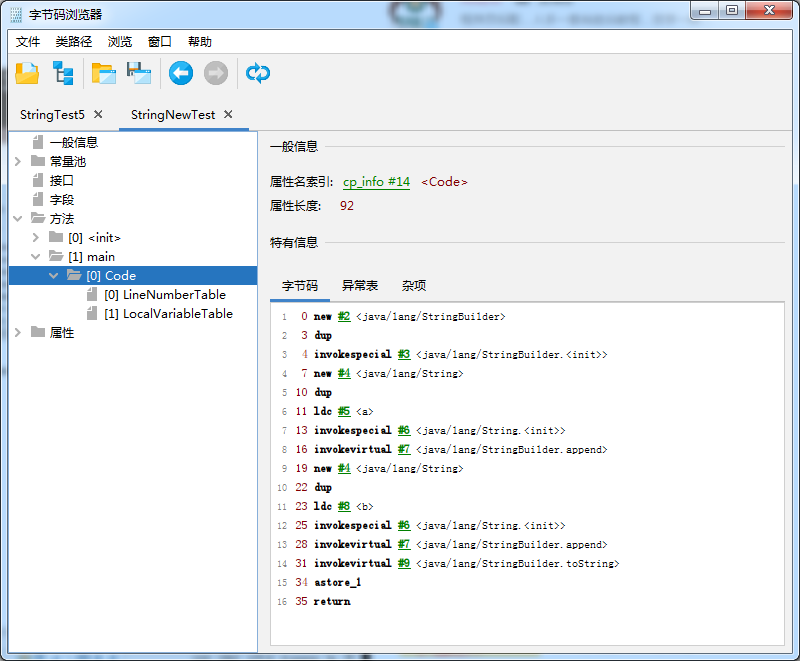This screenshot has width=800, height=661.
Task: Go back with the blue arrow button
Action: click(x=181, y=73)
